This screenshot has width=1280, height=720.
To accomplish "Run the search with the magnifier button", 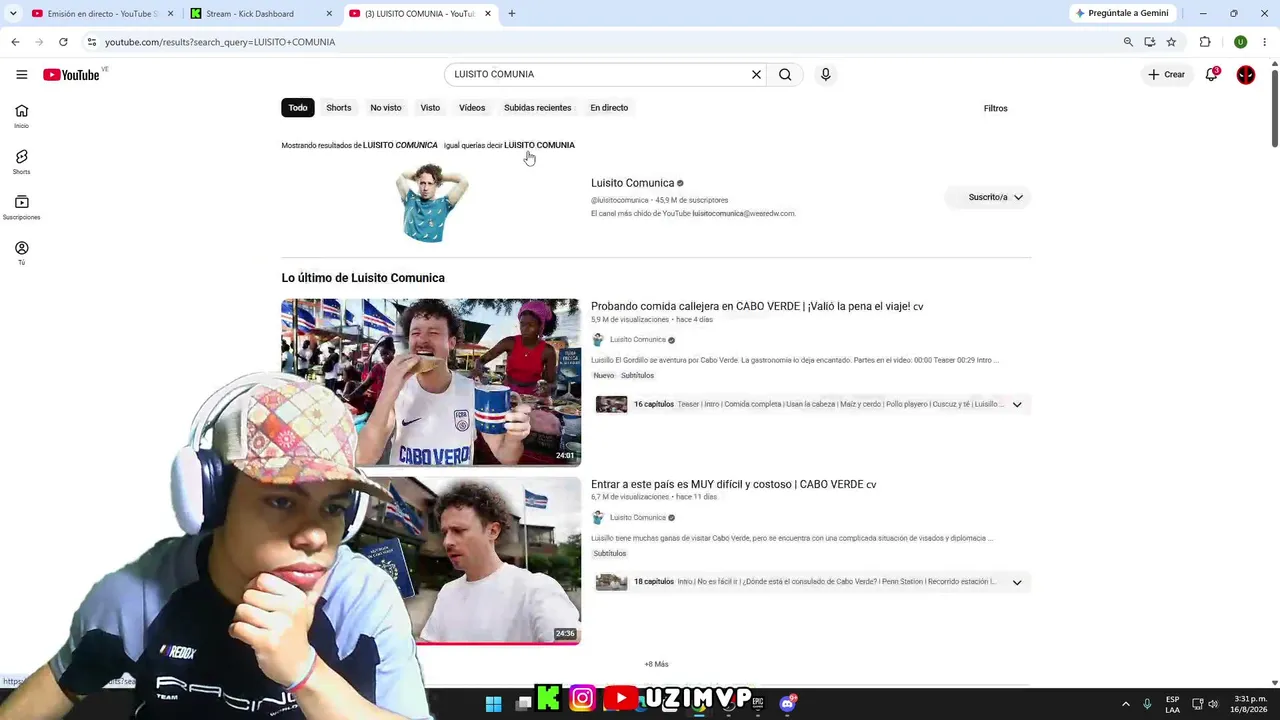I will point(785,74).
